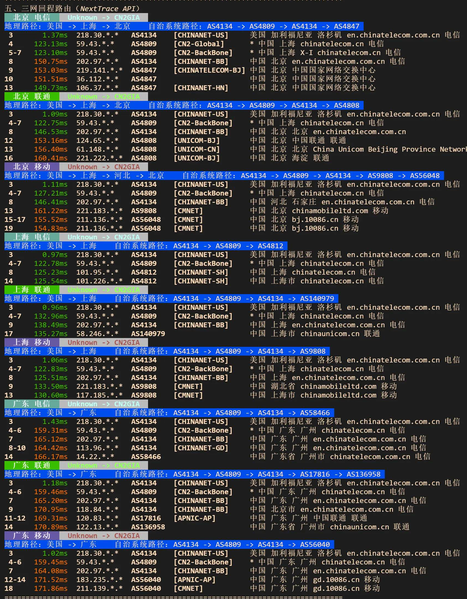This screenshot has height=599, width=467.
Task: Click the IP '183.235.*.*'
Action: coord(99,580)
